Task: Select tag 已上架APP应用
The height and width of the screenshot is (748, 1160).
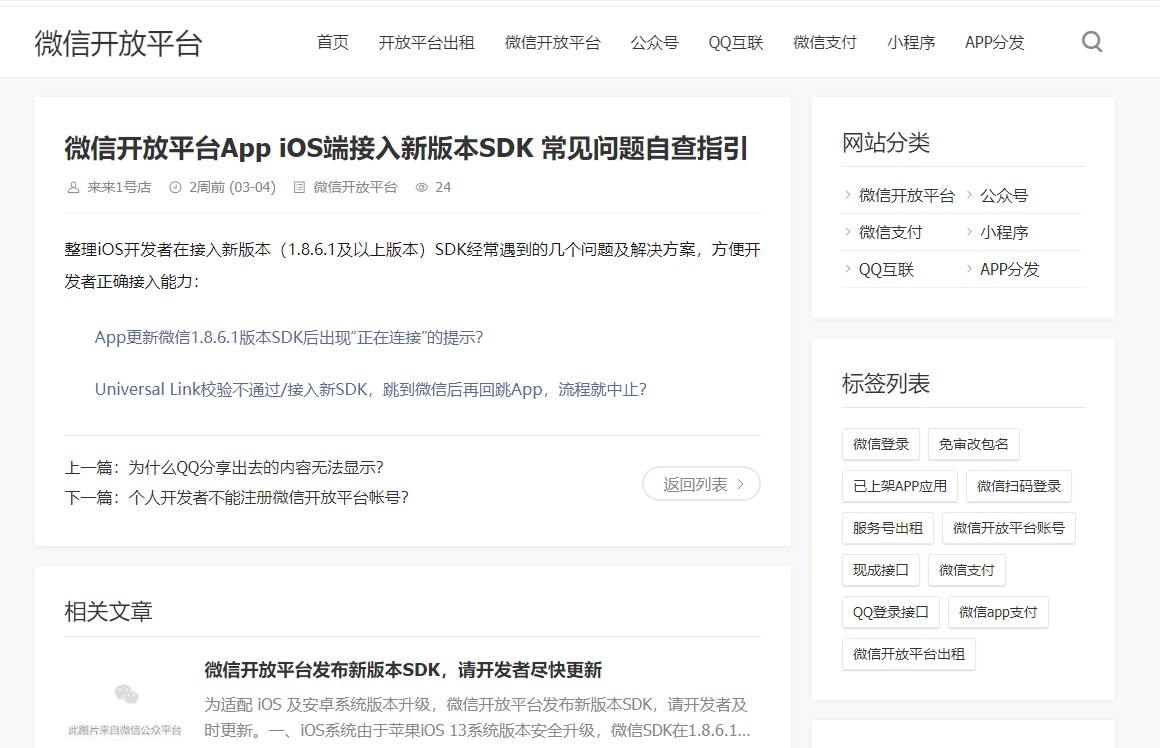Action: click(900, 486)
